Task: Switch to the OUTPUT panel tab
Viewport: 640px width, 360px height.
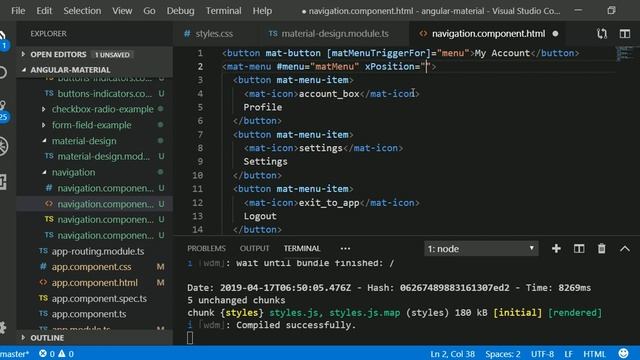Action: click(254, 249)
